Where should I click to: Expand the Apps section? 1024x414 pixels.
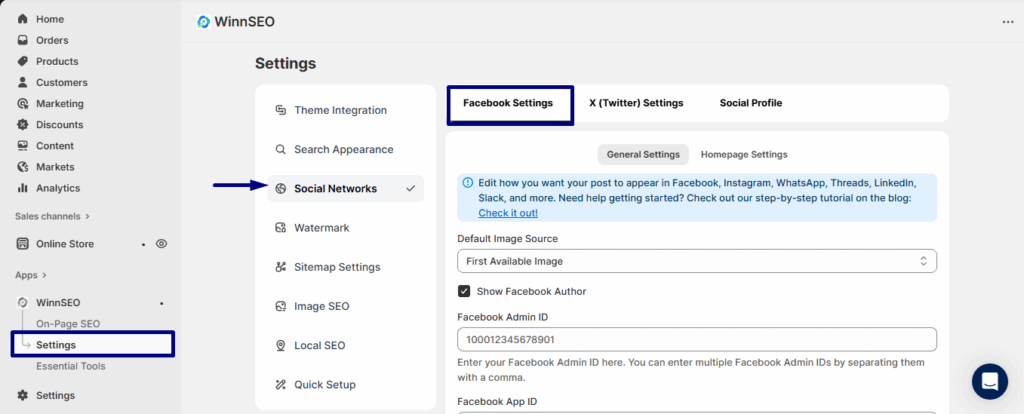[x=31, y=275]
